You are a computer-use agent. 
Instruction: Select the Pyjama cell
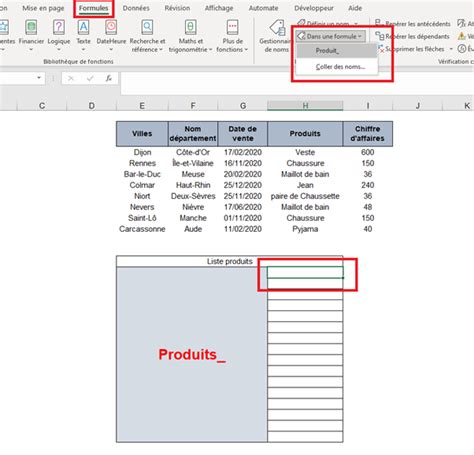305,229
